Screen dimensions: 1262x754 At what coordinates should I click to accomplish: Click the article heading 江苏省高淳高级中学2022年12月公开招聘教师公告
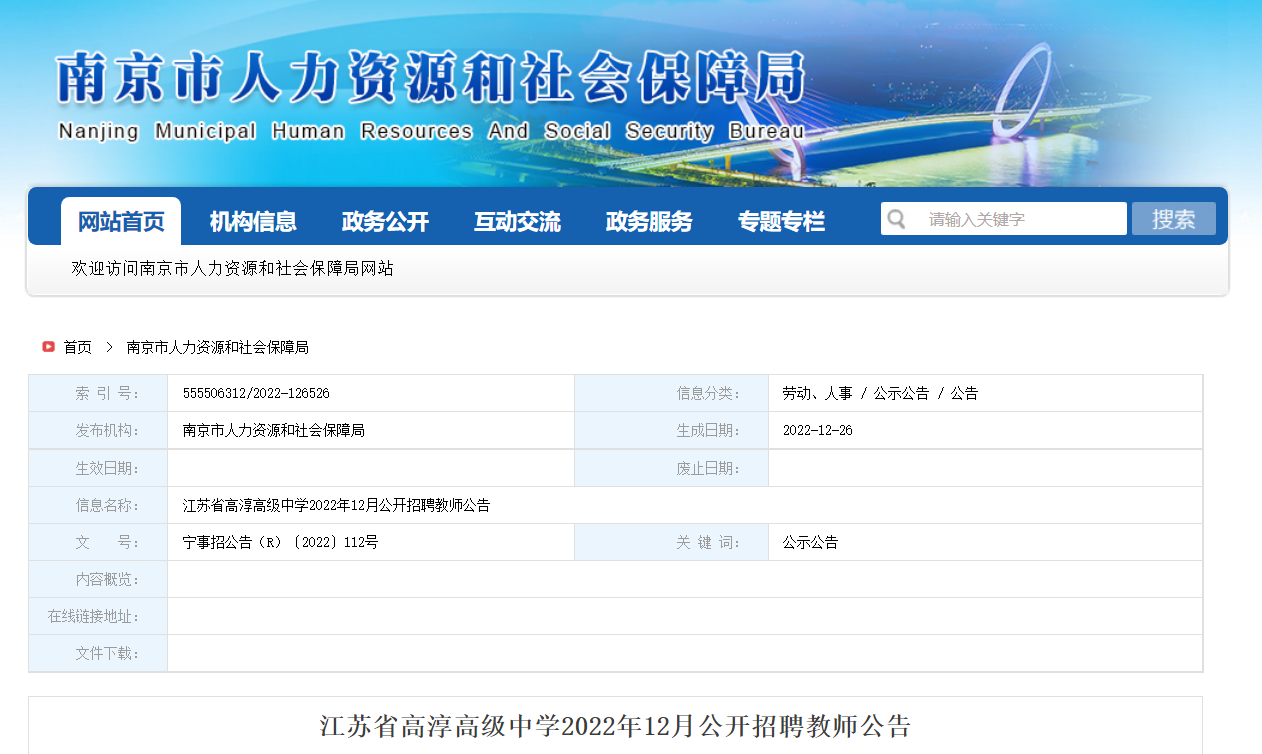pyautogui.click(x=615, y=725)
